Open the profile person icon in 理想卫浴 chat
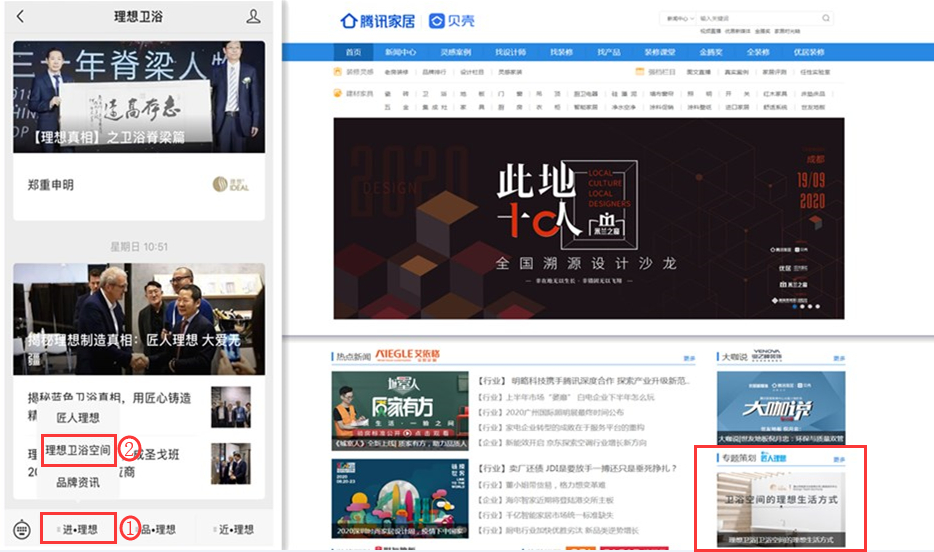934x552 pixels. click(x=253, y=16)
